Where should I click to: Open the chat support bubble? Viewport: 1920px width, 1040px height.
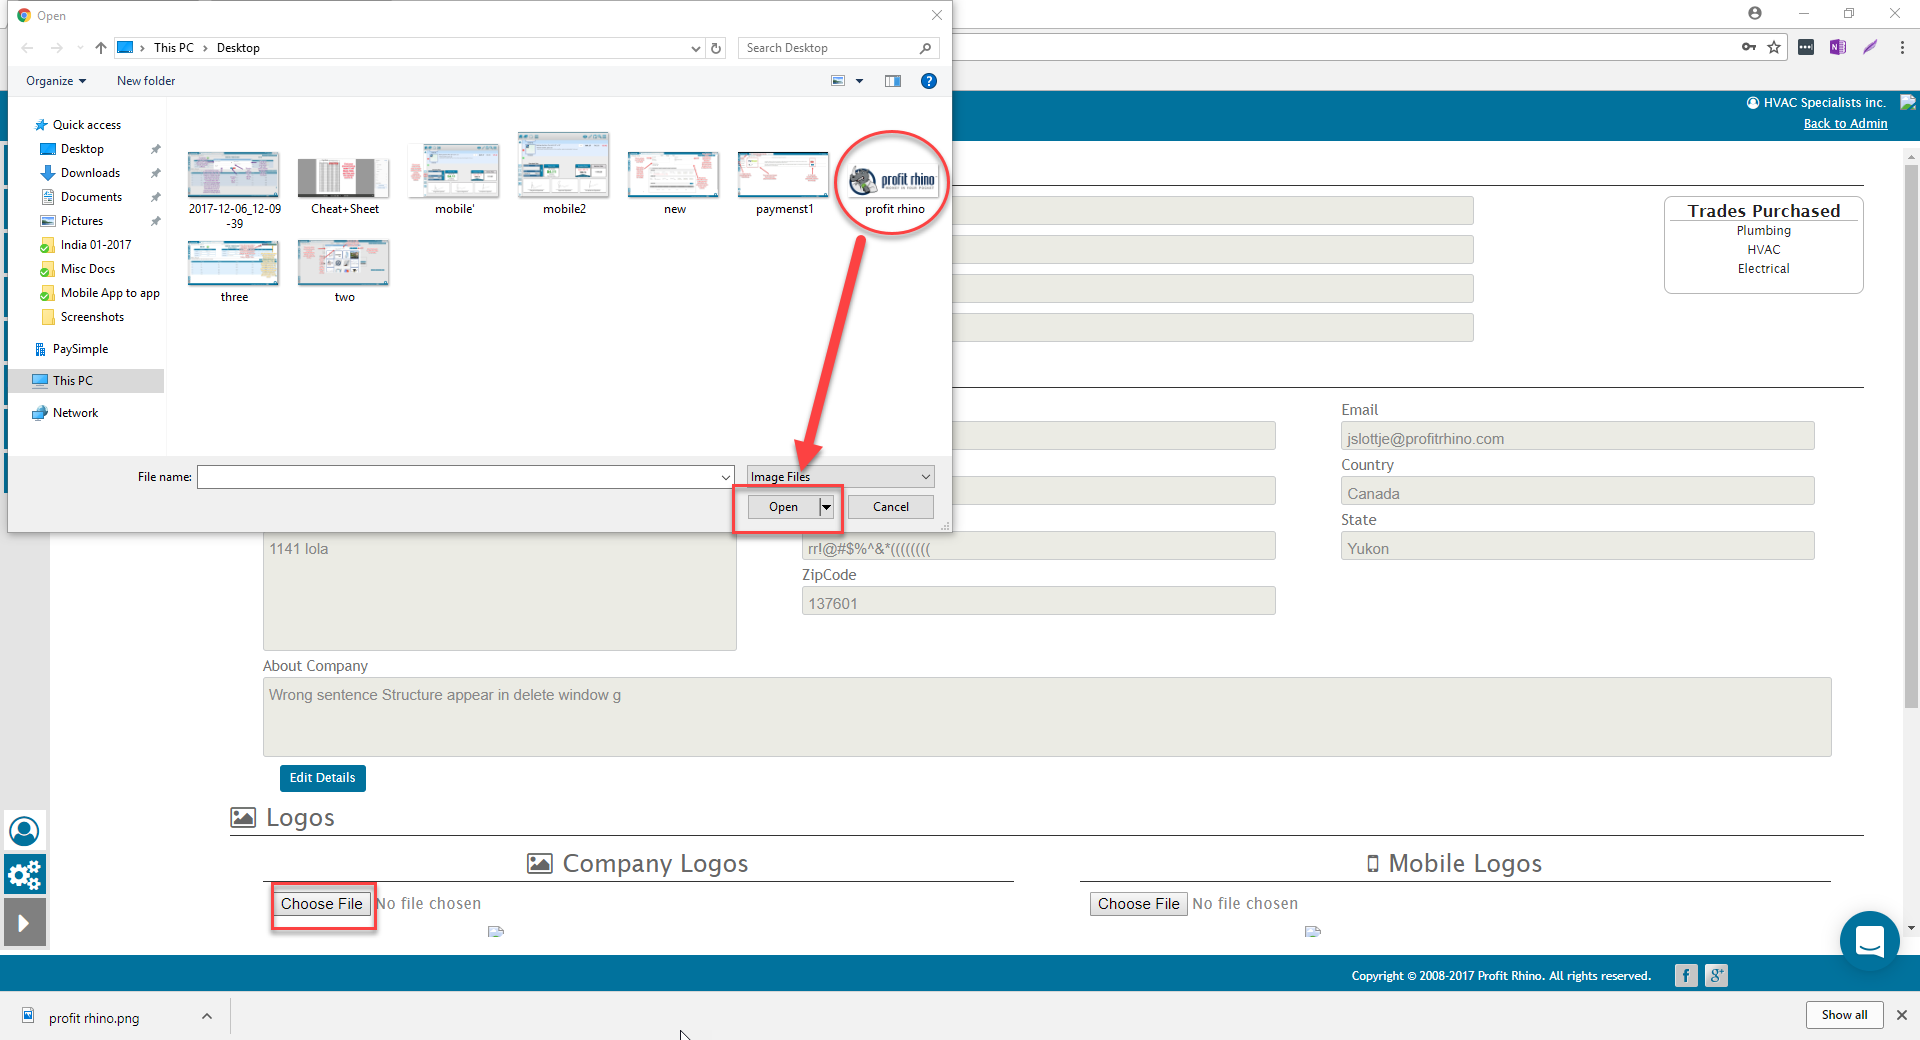pyautogui.click(x=1868, y=940)
